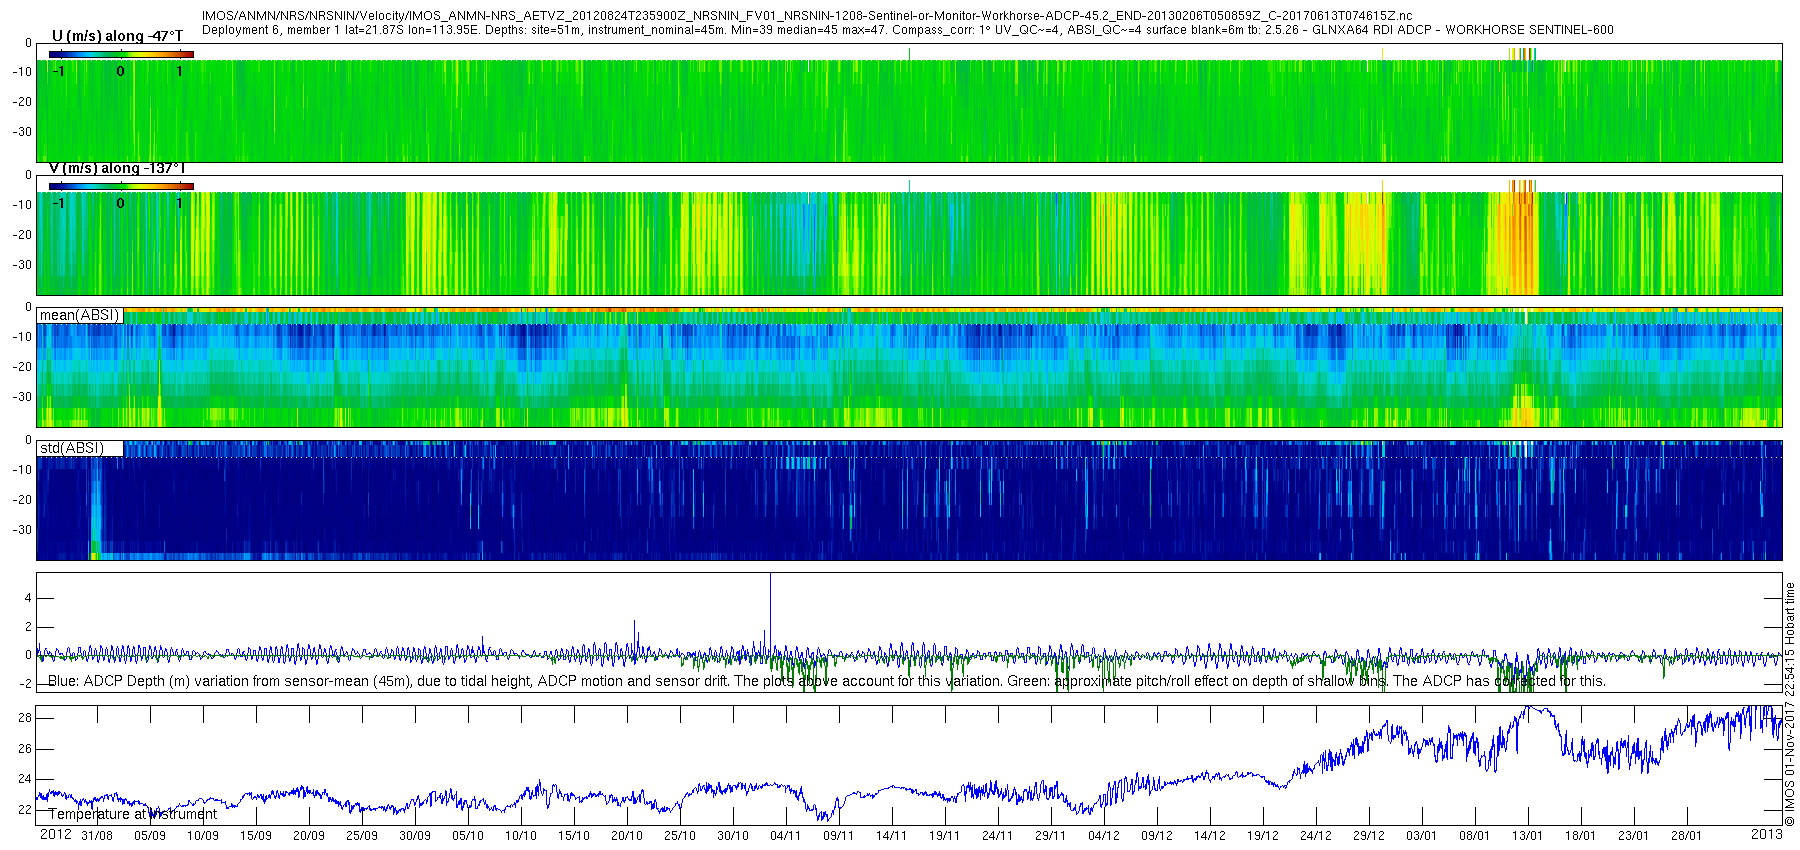Click the '09/11' date tick label
Image resolution: width=1800 pixels, height=850 pixels.
(x=838, y=835)
